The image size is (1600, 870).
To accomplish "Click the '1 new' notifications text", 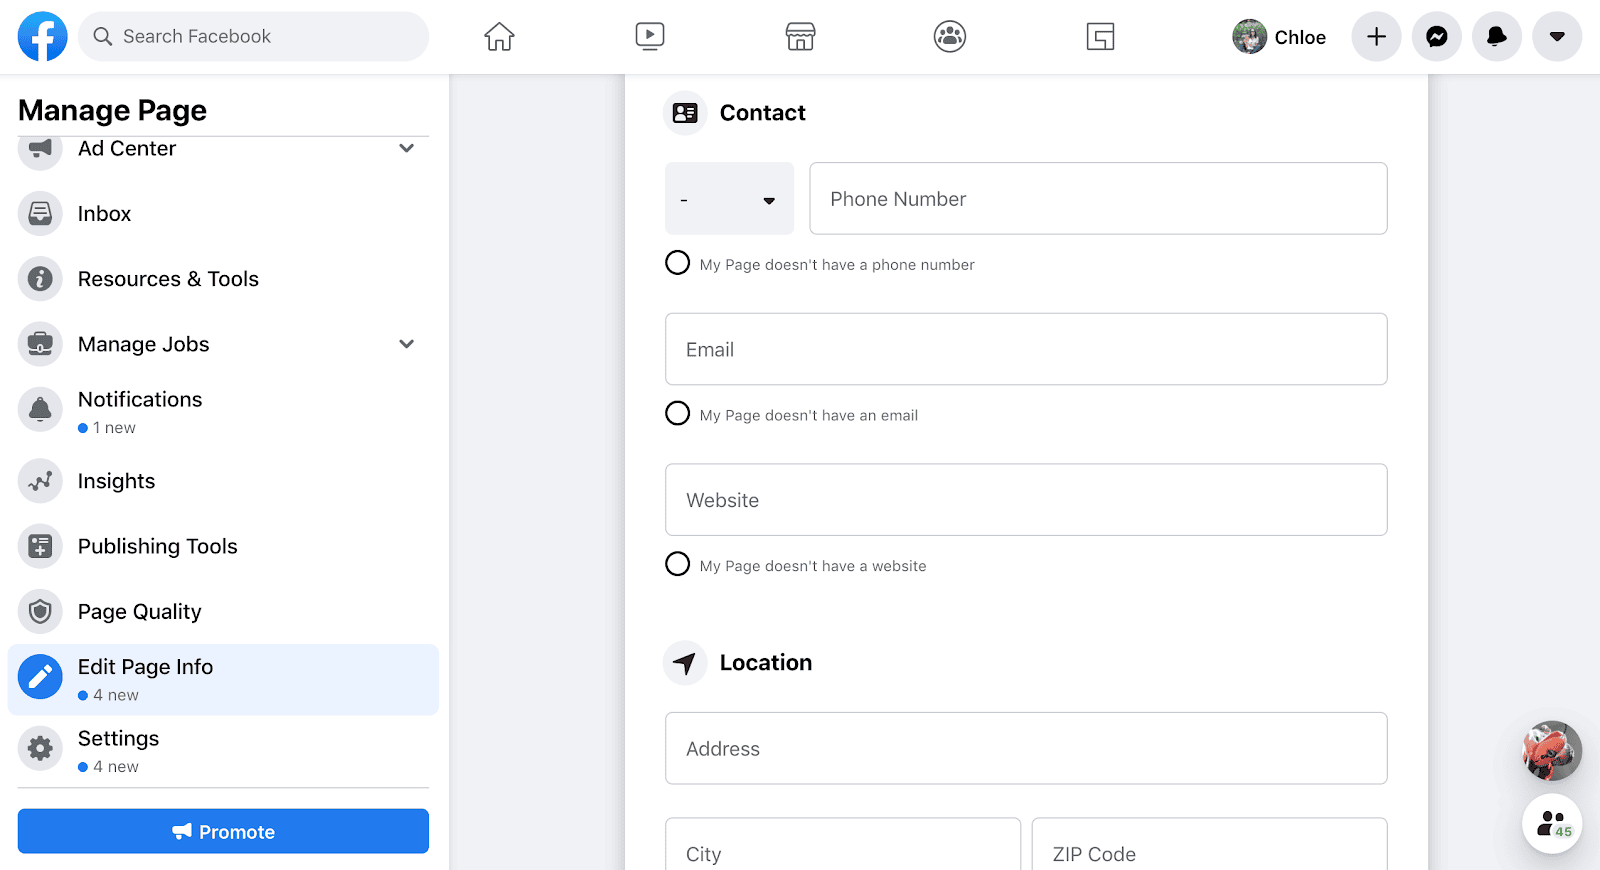I will point(114,428).
